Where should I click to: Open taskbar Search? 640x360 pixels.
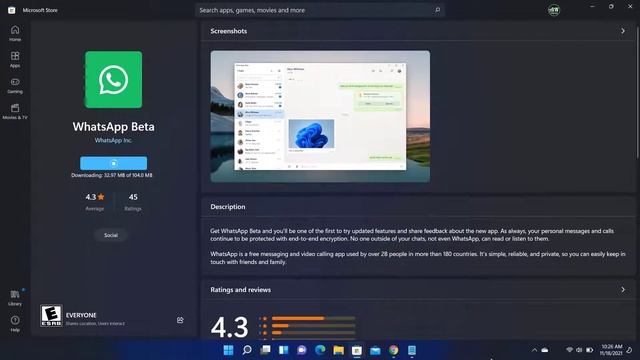pos(247,350)
